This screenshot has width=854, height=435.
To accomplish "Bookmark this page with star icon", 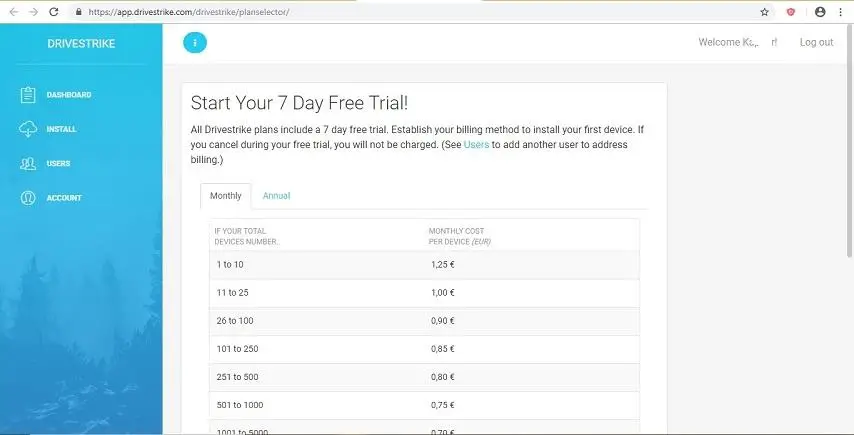I will (x=765, y=12).
